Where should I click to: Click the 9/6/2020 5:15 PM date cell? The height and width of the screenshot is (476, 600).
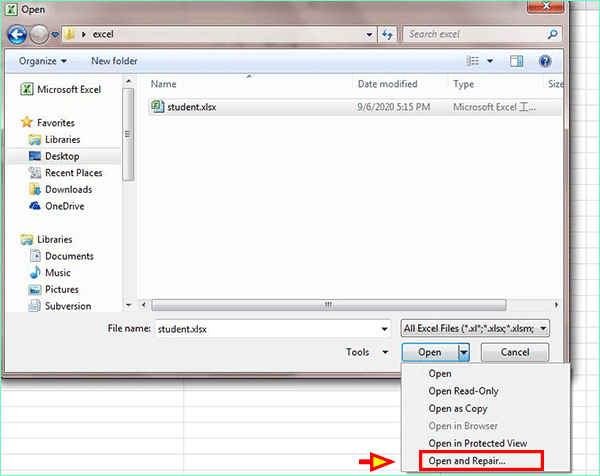pos(393,107)
